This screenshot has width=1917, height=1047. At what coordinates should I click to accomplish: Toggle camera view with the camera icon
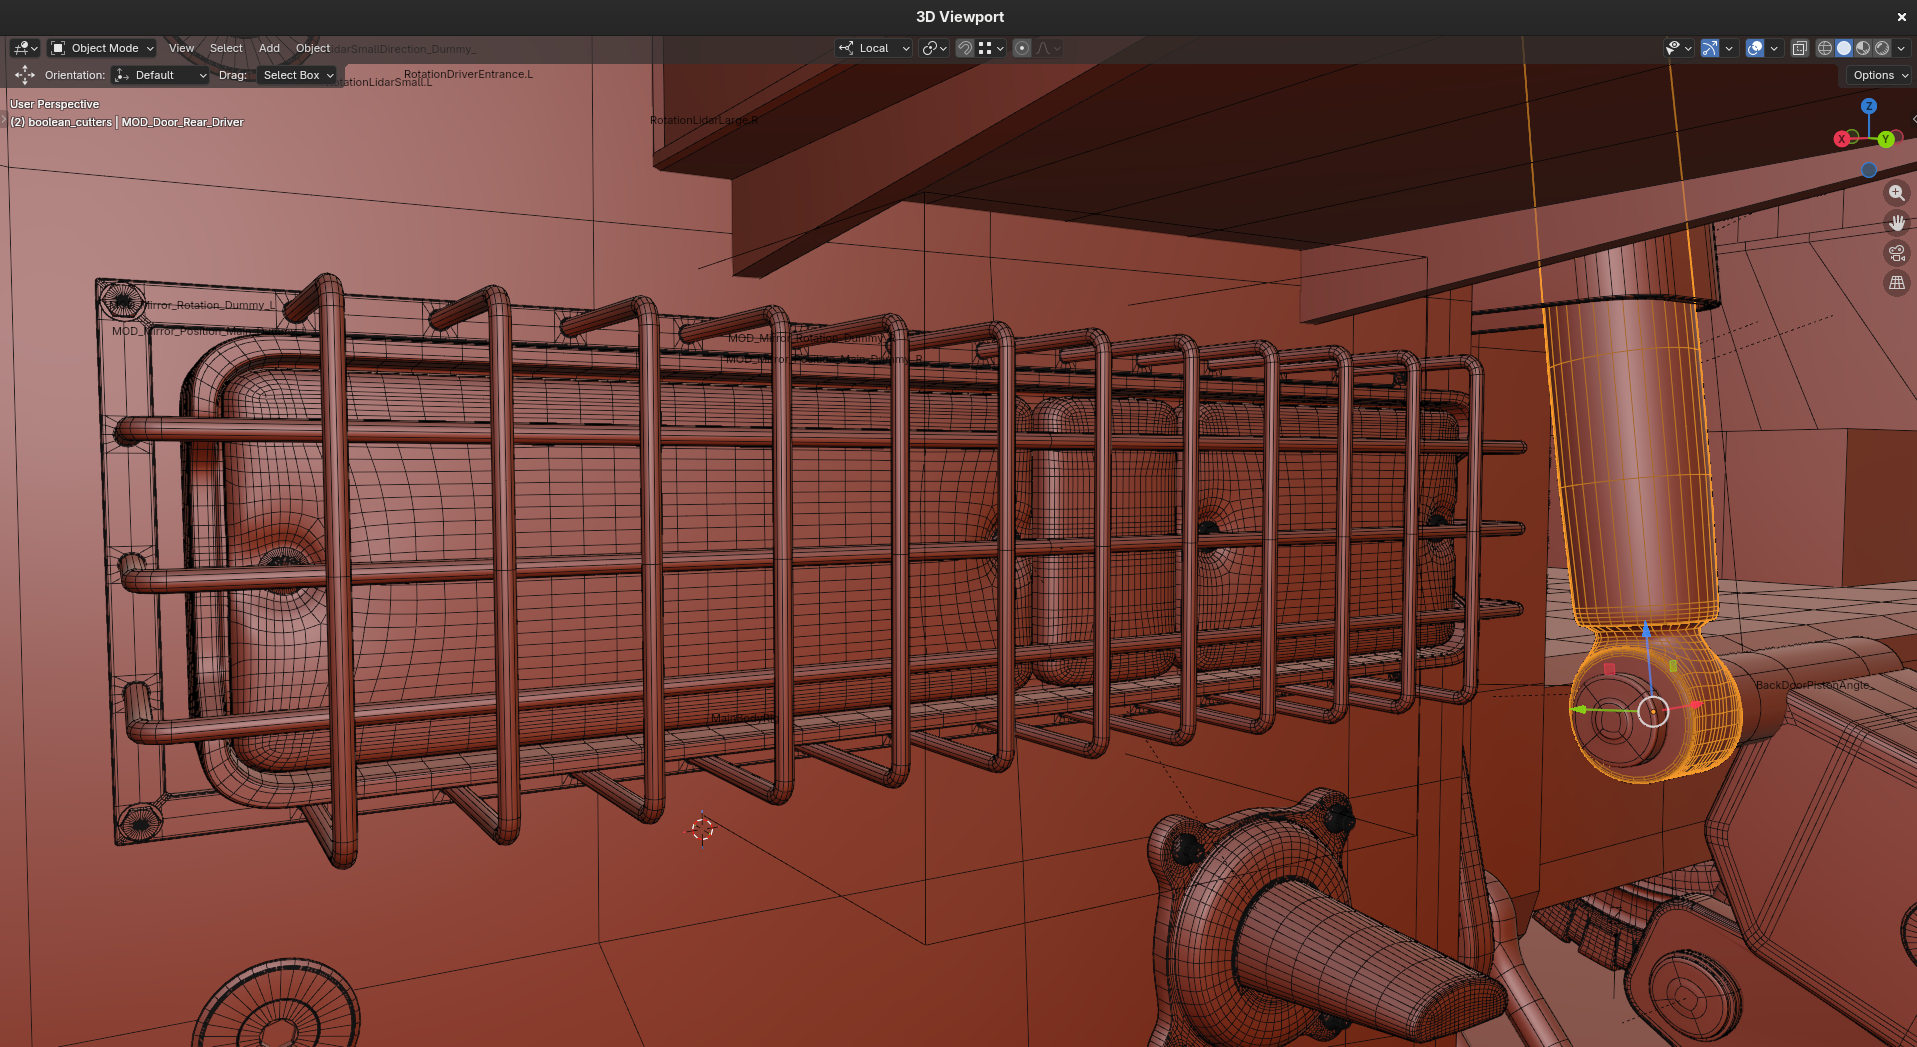[1896, 253]
